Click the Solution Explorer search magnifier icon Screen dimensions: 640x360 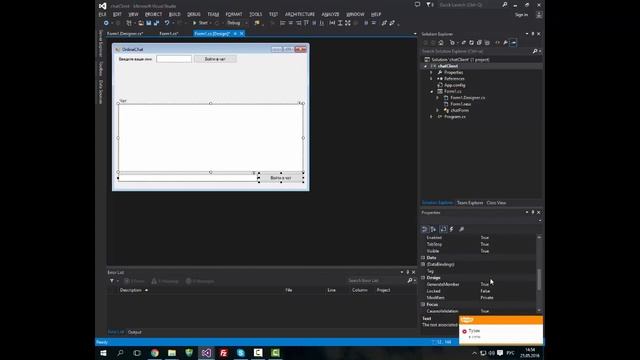tap(535, 51)
